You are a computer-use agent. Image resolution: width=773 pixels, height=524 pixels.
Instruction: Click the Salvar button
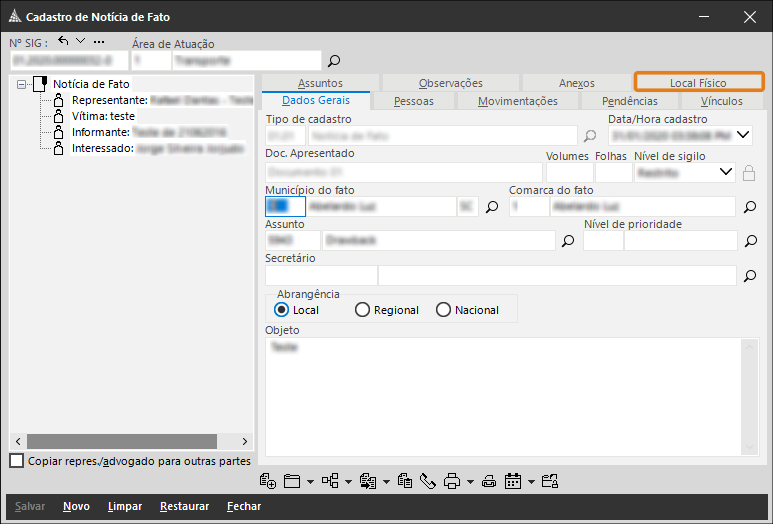click(x=30, y=506)
